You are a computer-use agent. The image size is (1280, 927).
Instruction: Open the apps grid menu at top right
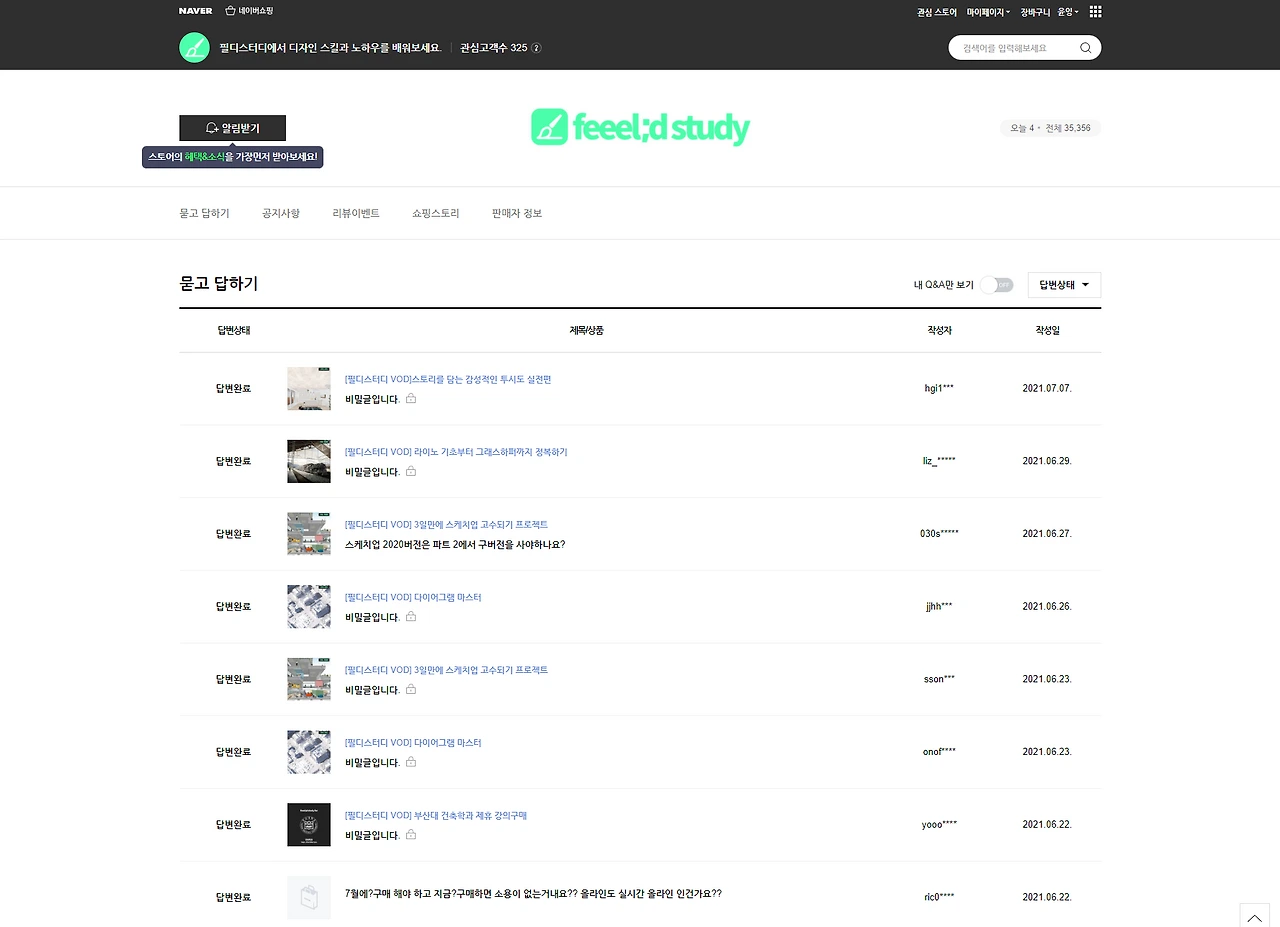click(1095, 10)
